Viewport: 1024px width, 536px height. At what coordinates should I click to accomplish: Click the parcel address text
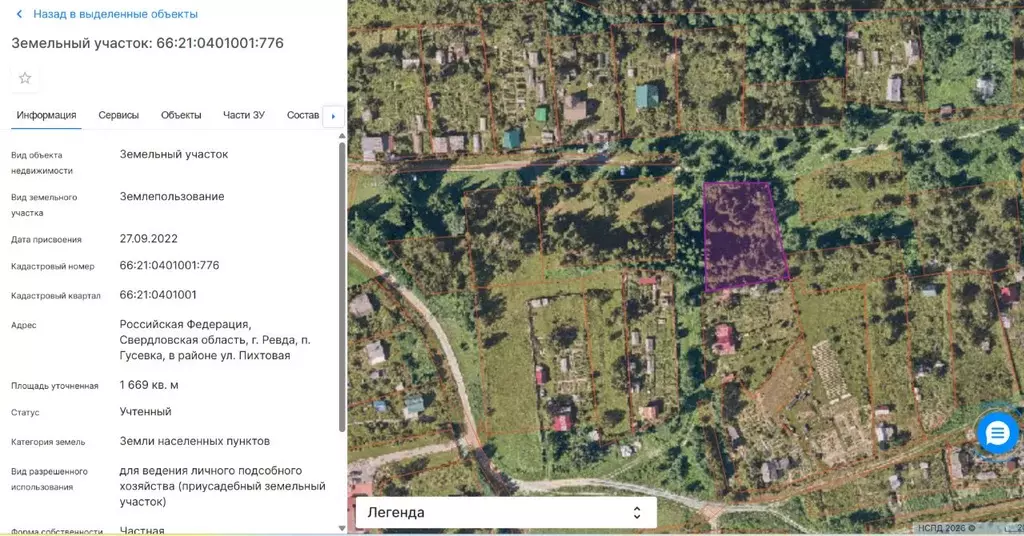(x=205, y=340)
